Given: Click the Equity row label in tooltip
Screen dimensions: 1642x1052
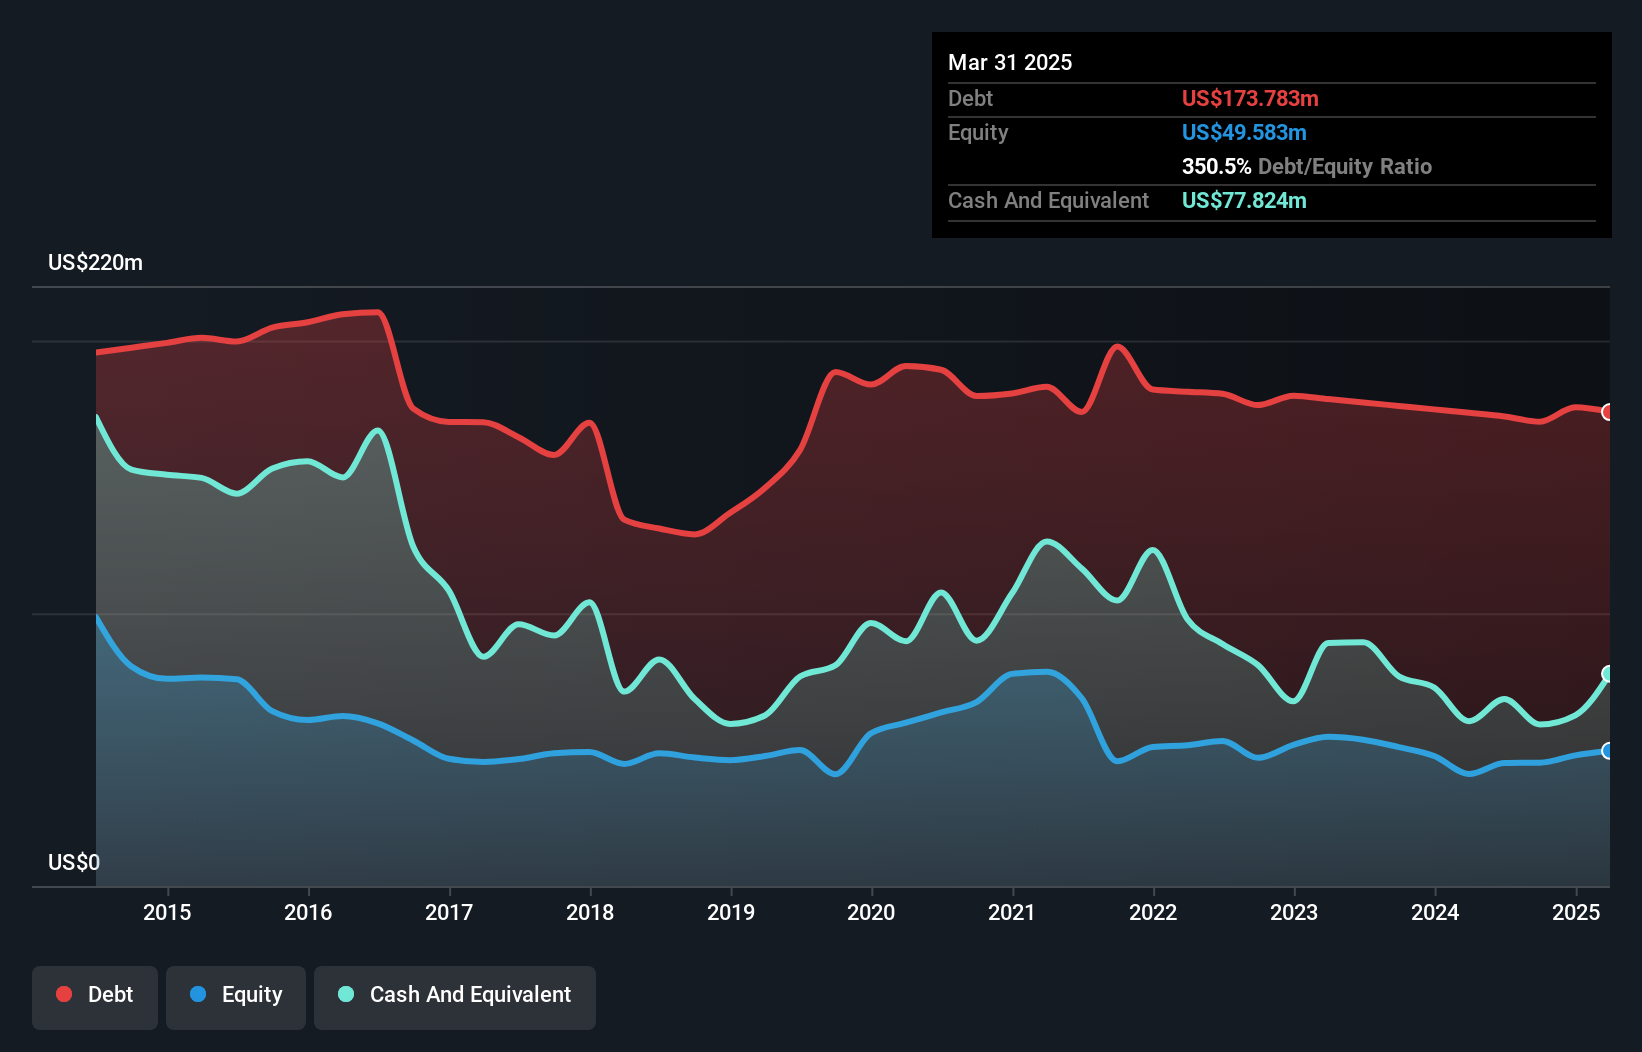Looking at the screenshot, I should (x=978, y=132).
